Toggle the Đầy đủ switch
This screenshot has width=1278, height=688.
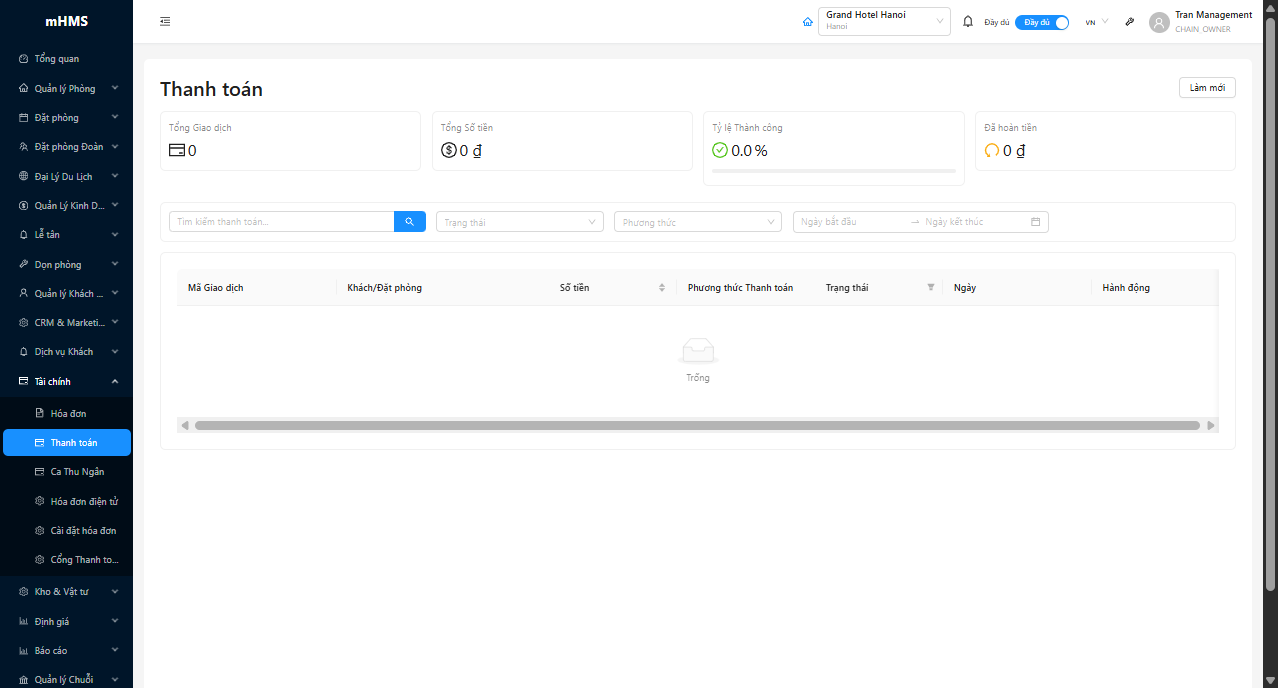[1041, 22]
